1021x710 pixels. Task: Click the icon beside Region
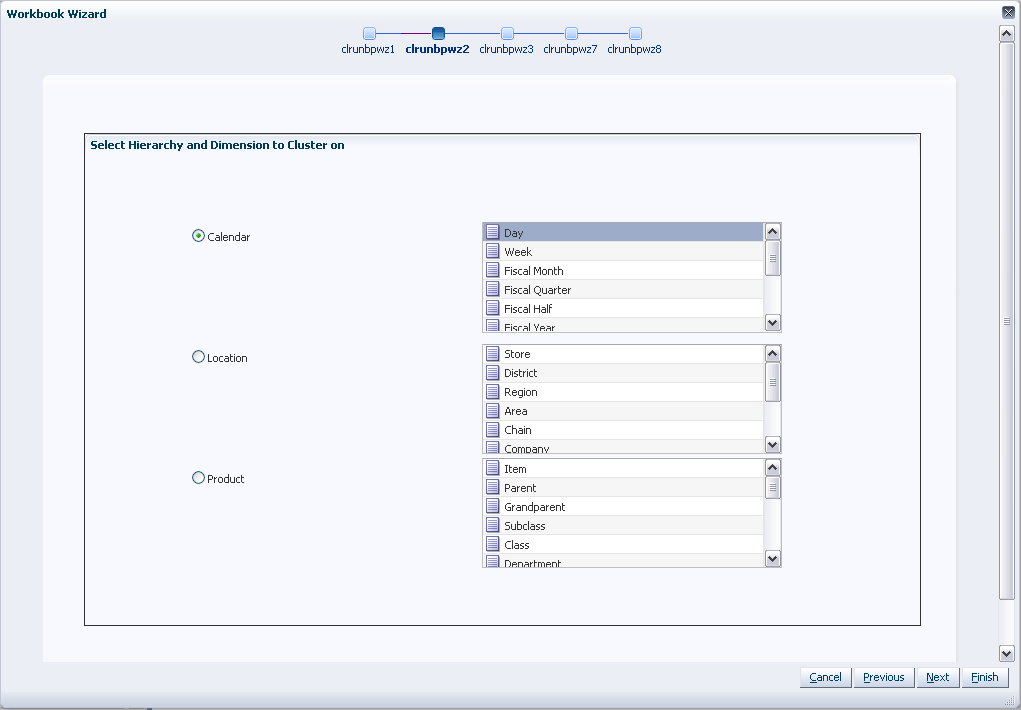pyautogui.click(x=493, y=391)
